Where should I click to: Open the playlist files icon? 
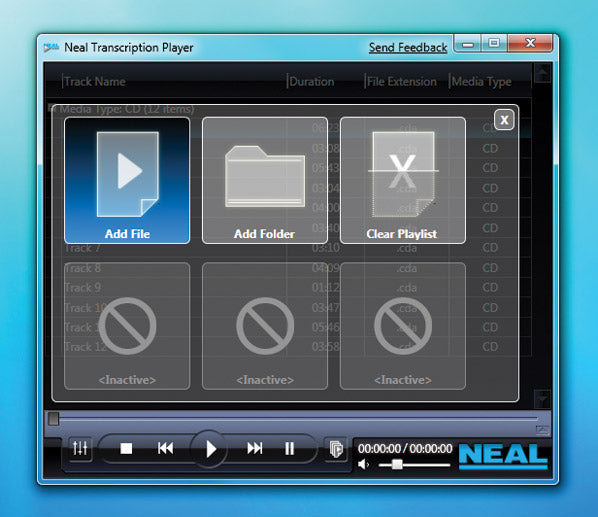click(x=336, y=449)
